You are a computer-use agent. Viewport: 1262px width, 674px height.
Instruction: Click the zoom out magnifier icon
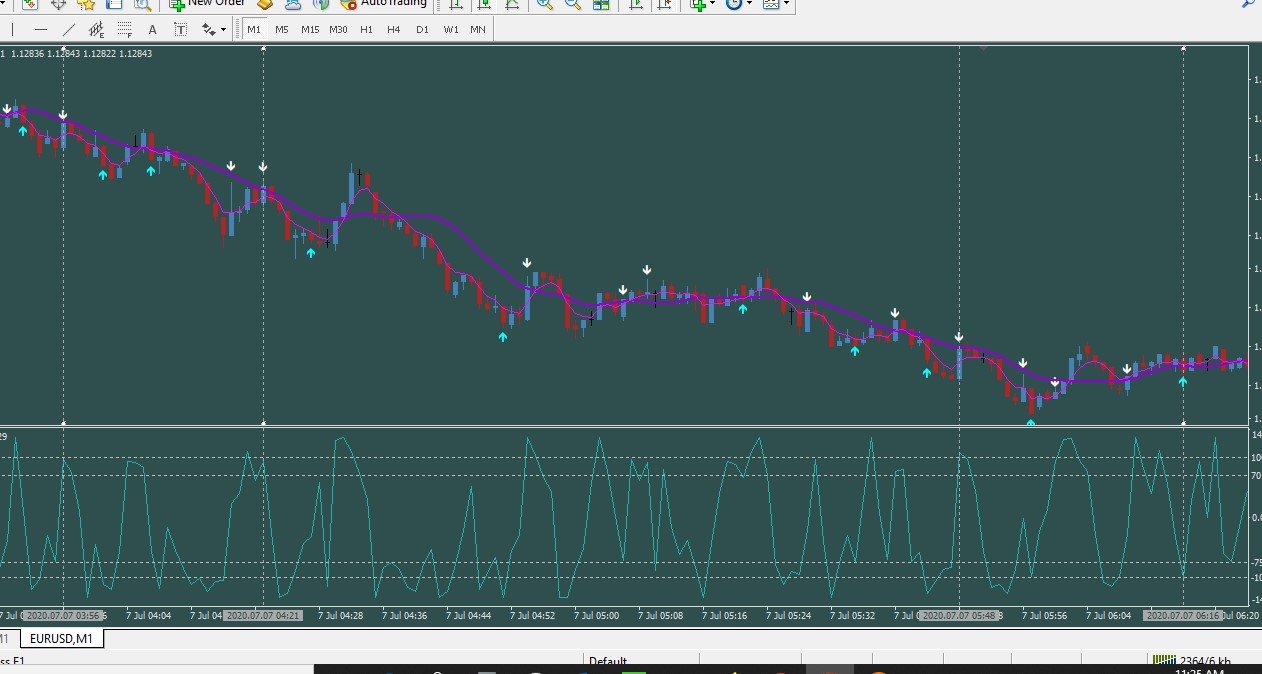572,5
